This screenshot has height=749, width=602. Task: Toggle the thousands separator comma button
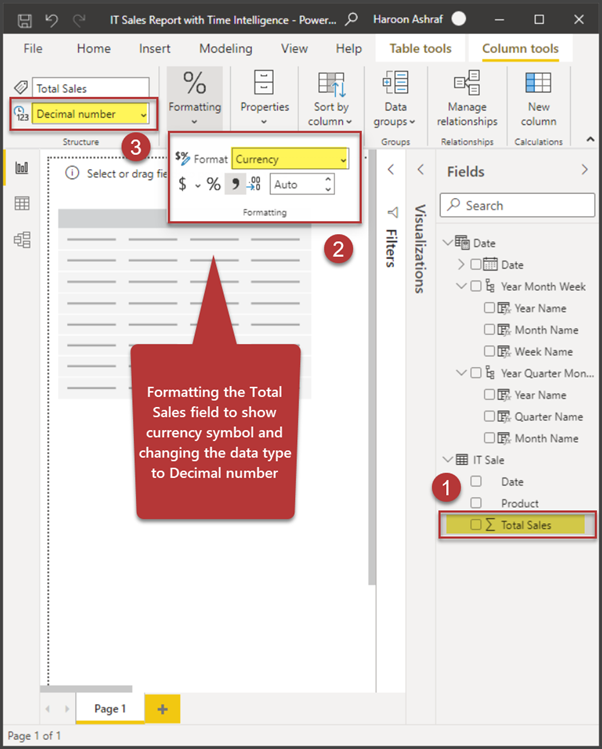point(235,184)
